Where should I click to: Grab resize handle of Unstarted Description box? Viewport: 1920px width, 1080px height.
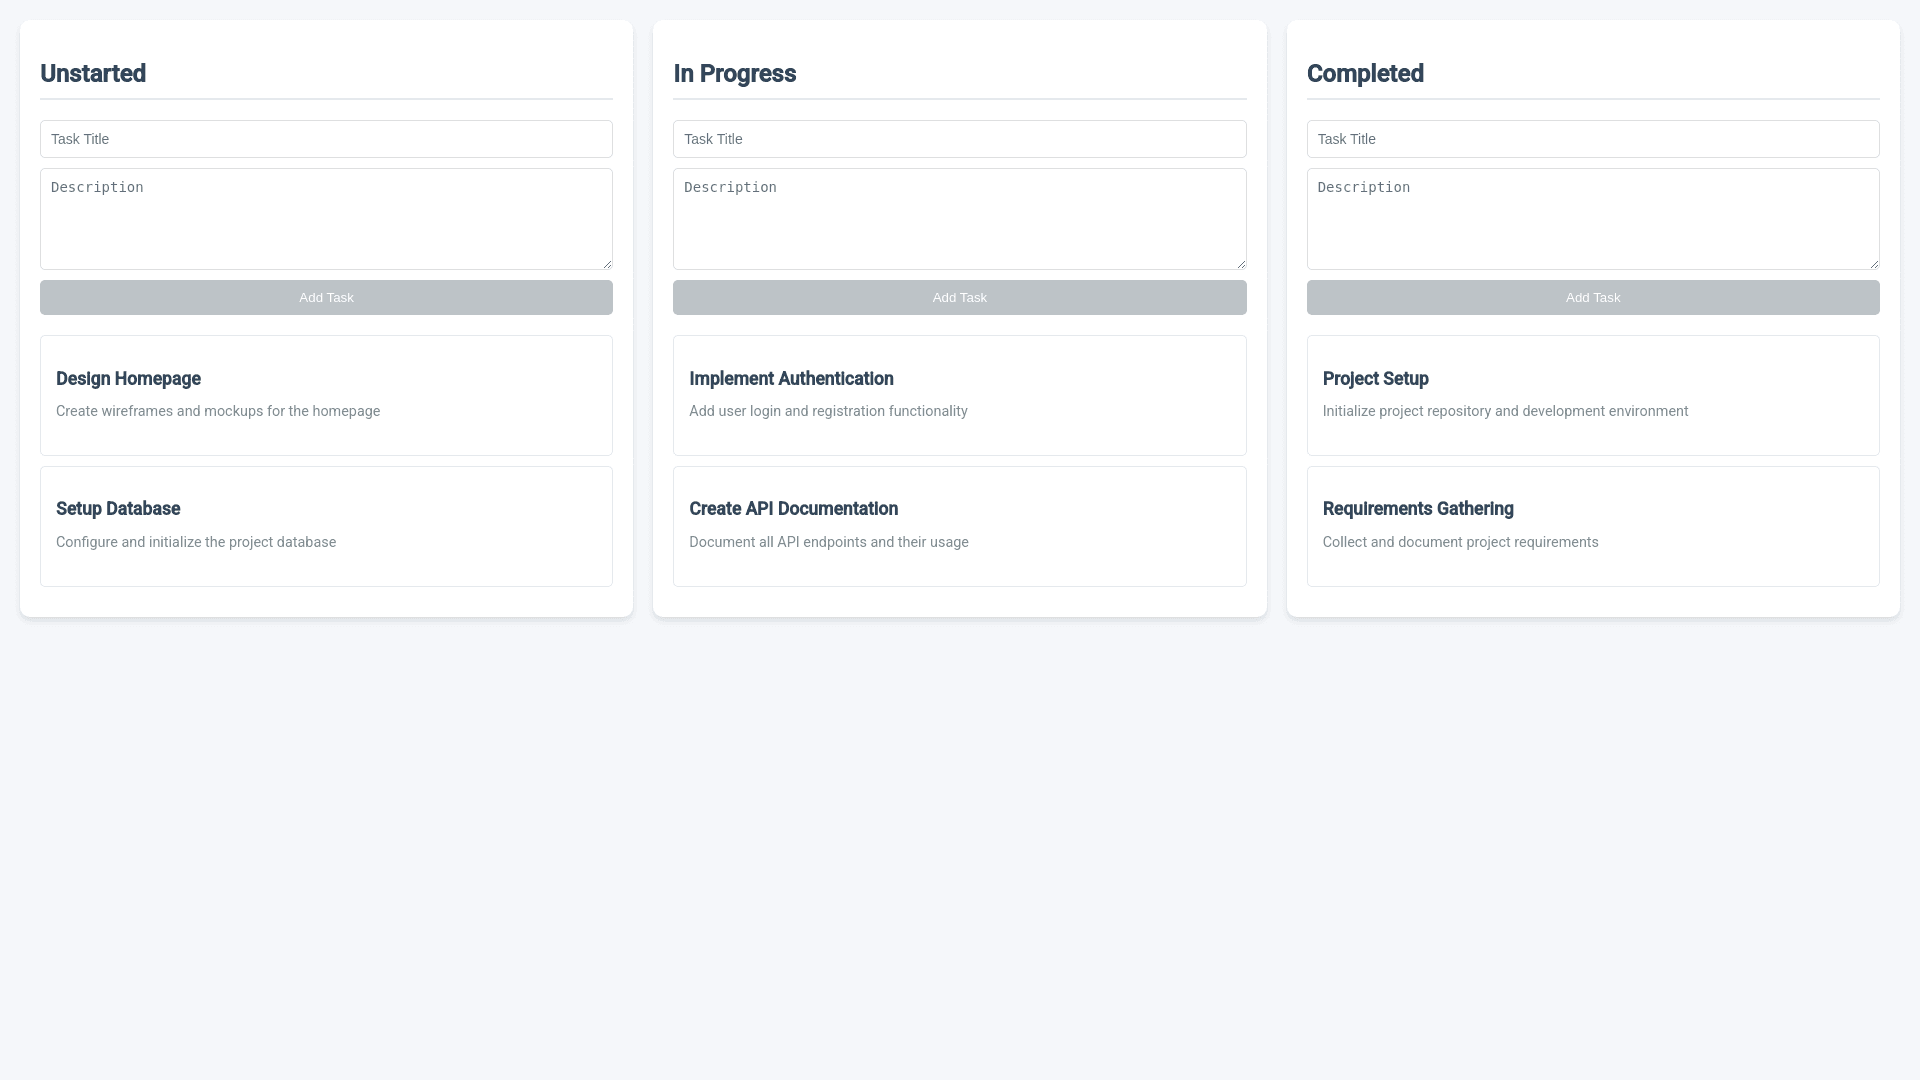pyautogui.click(x=607, y=264)
